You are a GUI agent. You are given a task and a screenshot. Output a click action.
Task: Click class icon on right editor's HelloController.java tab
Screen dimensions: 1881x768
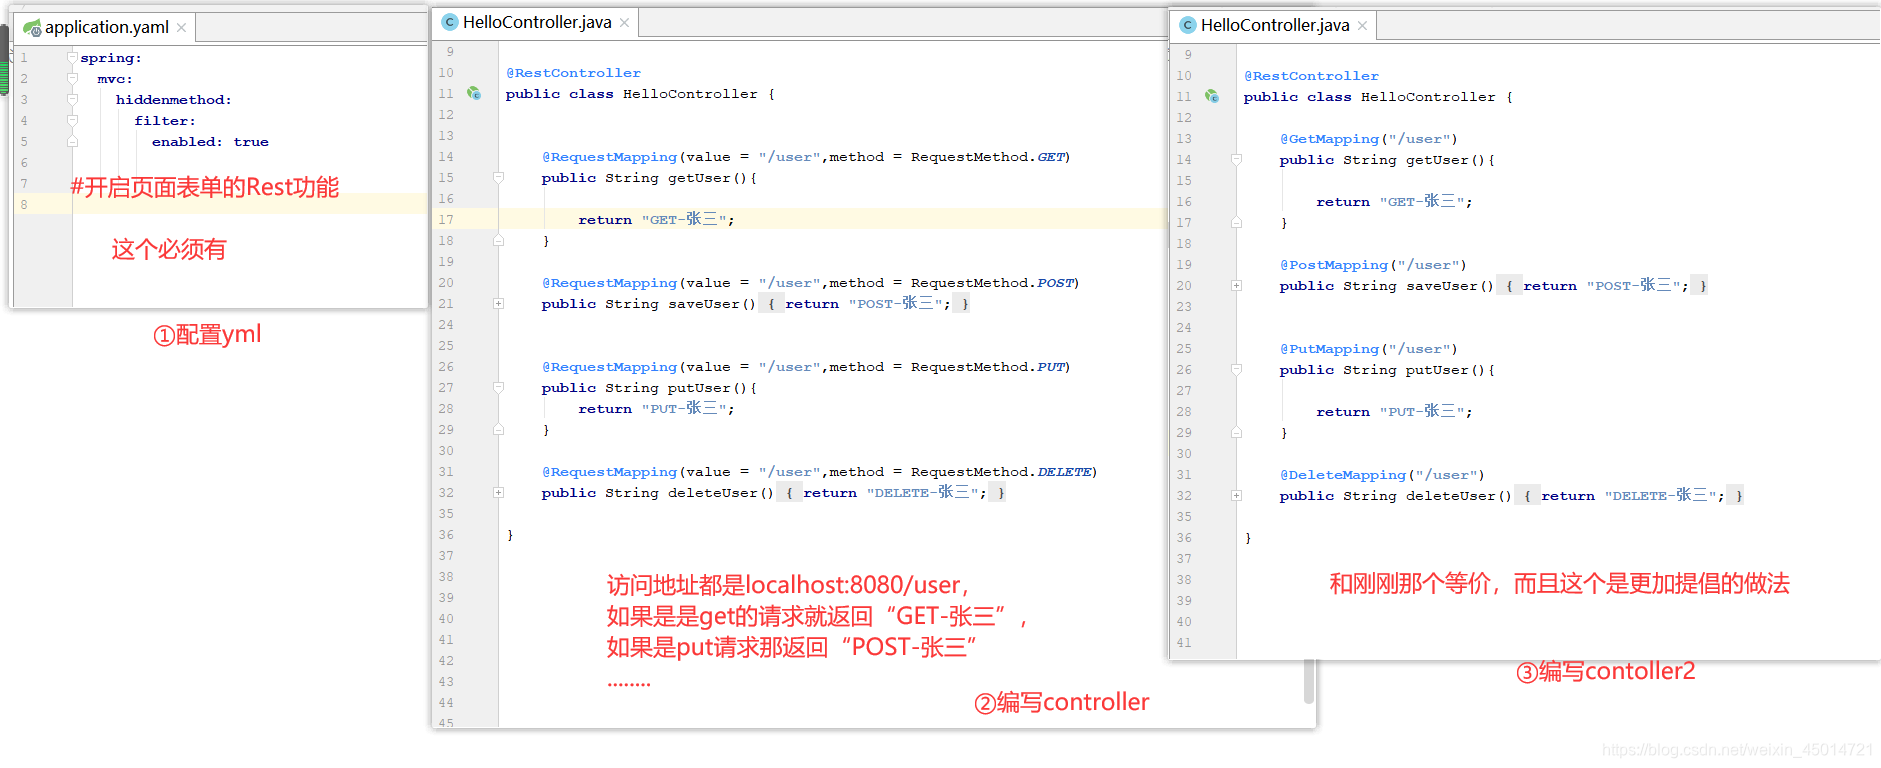click(1188, 25)
